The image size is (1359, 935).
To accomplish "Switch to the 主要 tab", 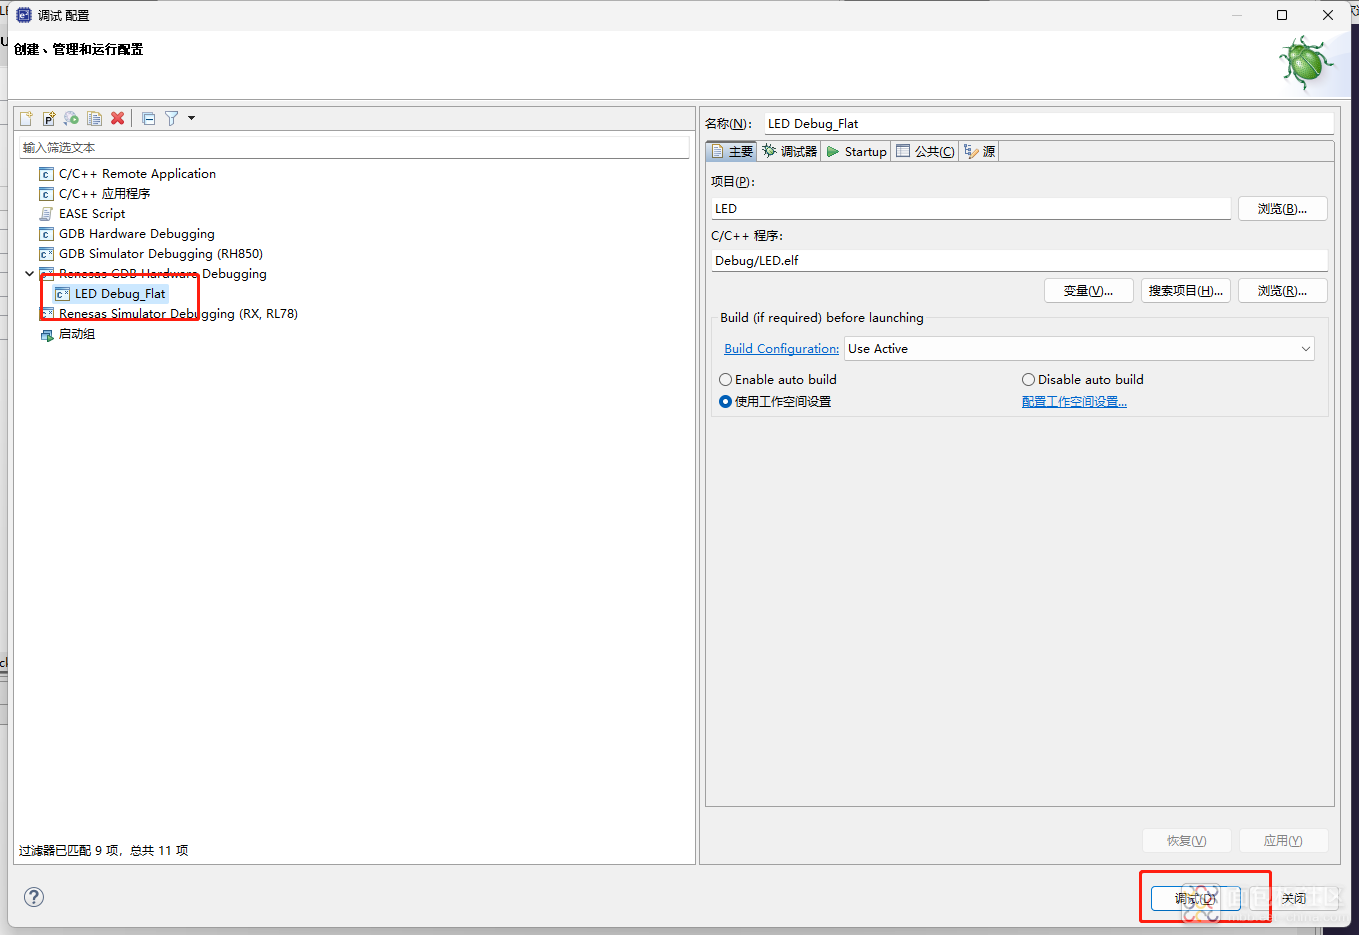I will coord(732,151).
